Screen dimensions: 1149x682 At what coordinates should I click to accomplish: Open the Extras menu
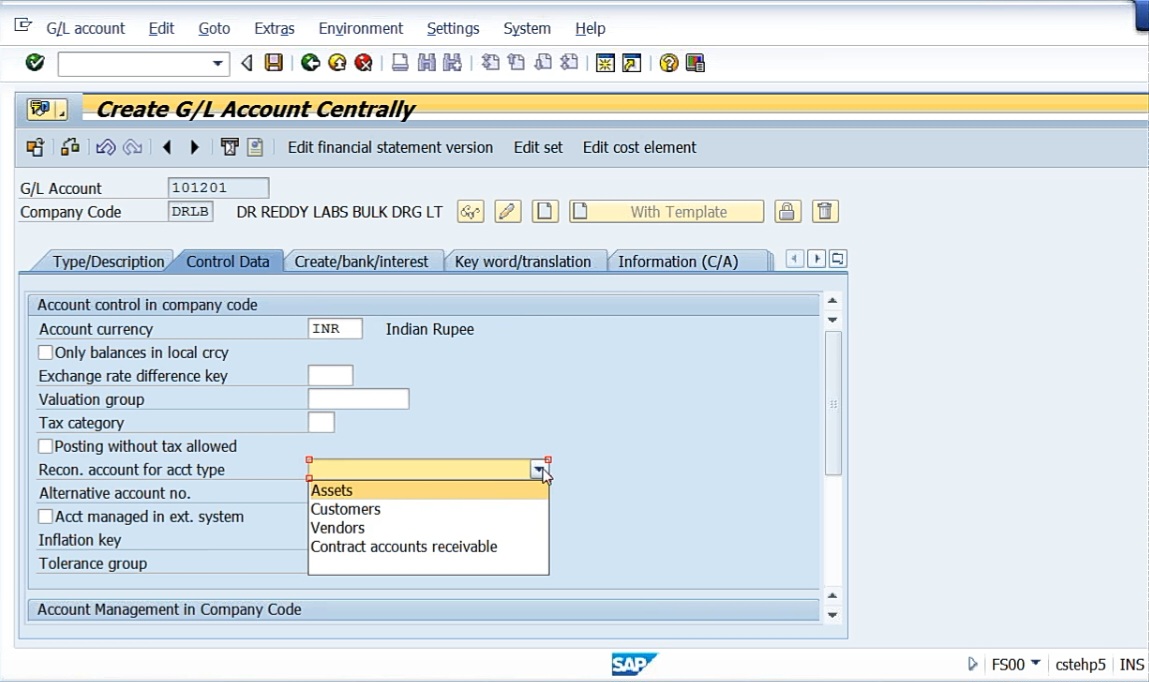pyautogui.click(x=274, y=29)
